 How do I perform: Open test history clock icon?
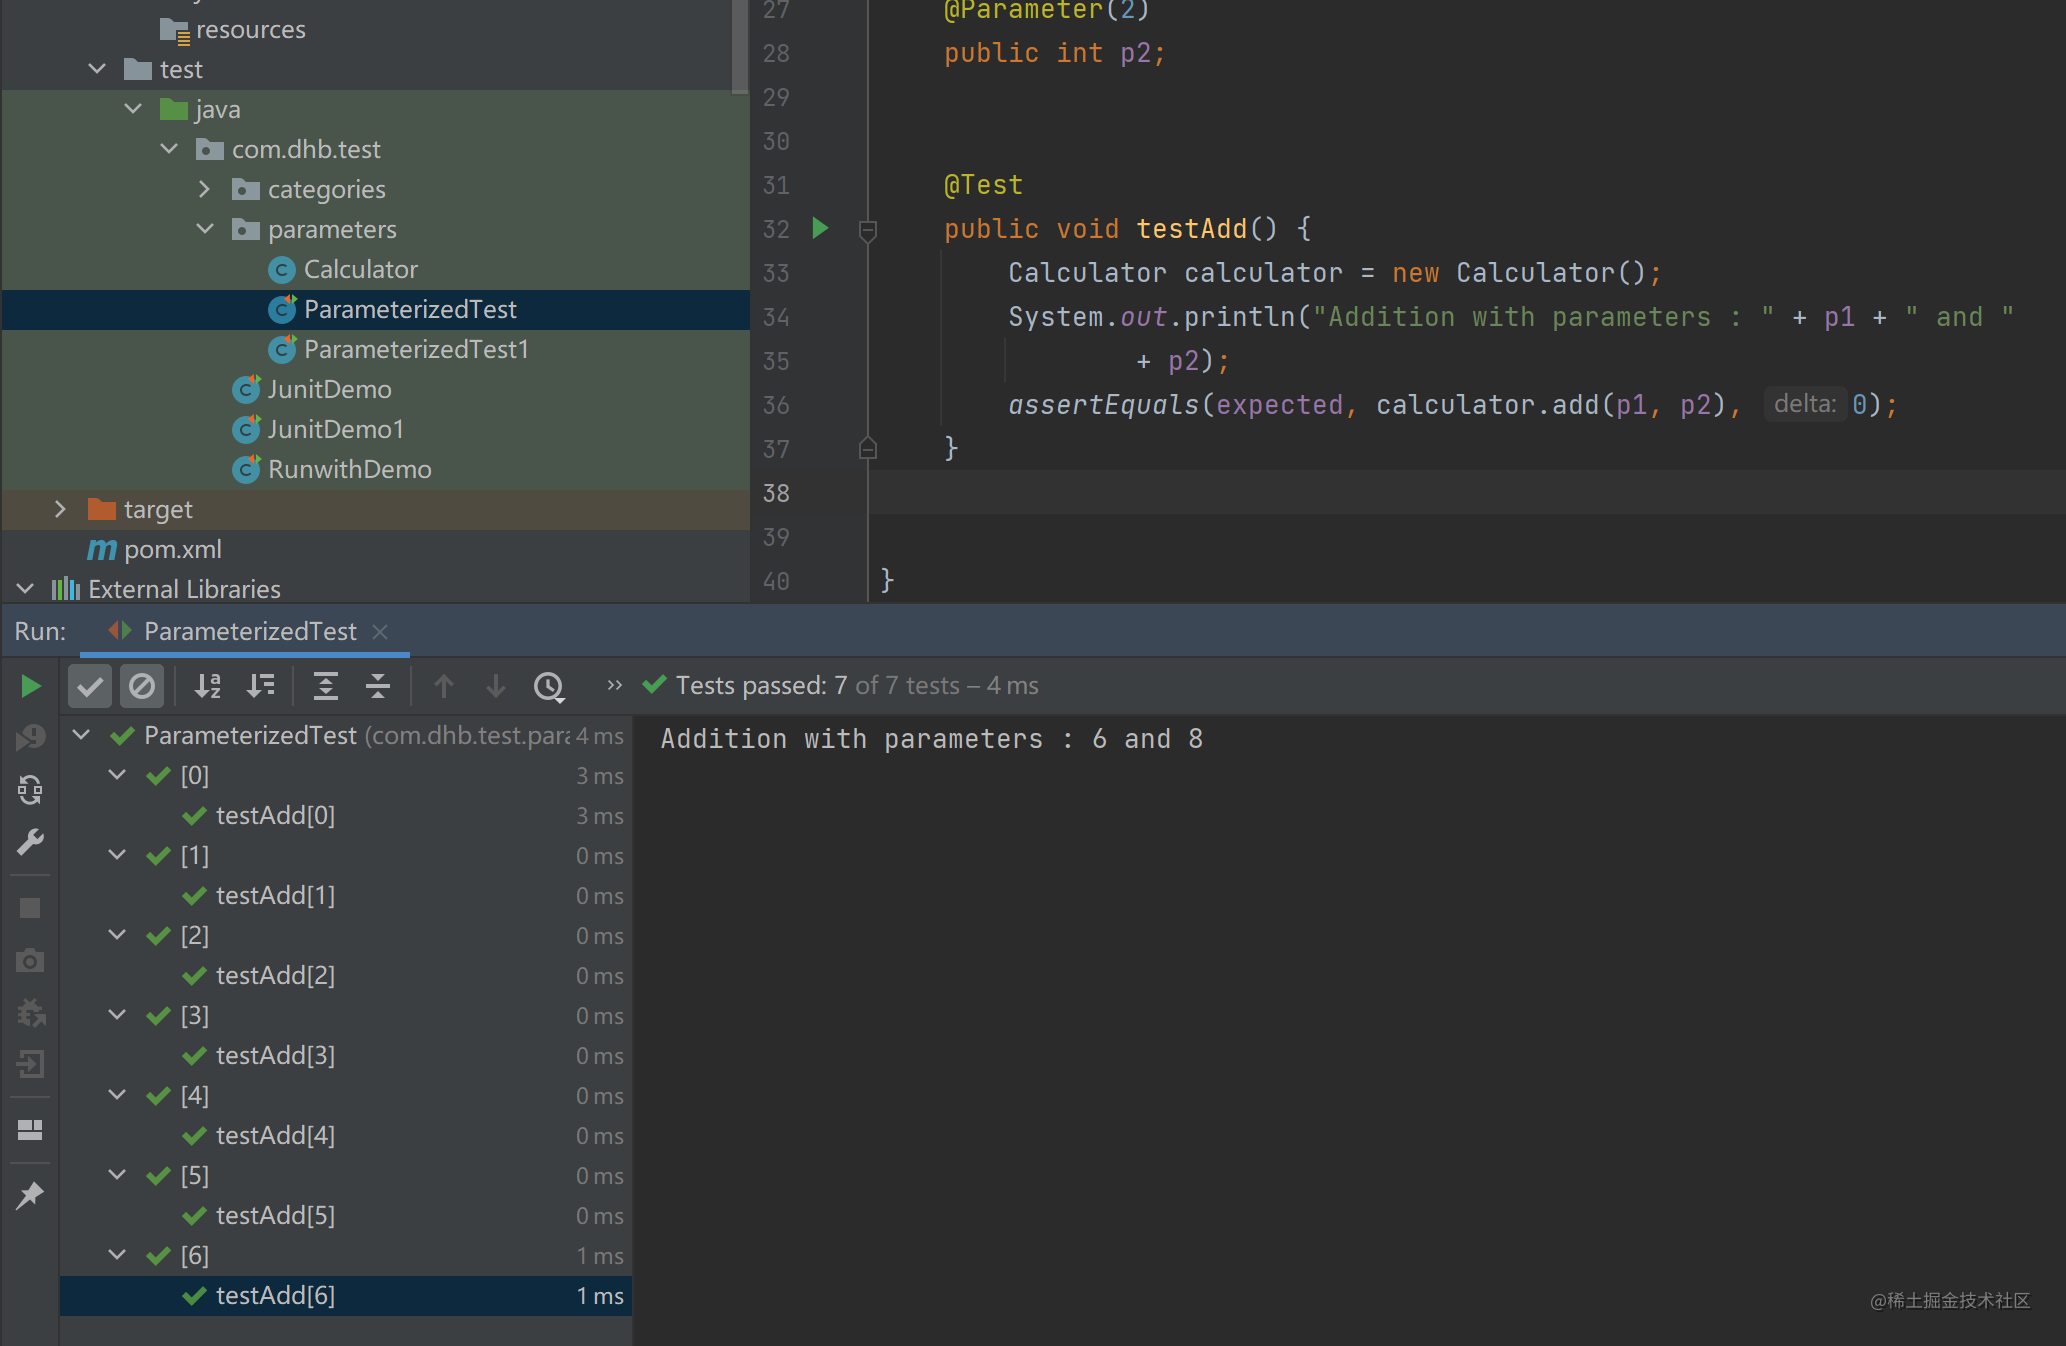click(549, 686)
